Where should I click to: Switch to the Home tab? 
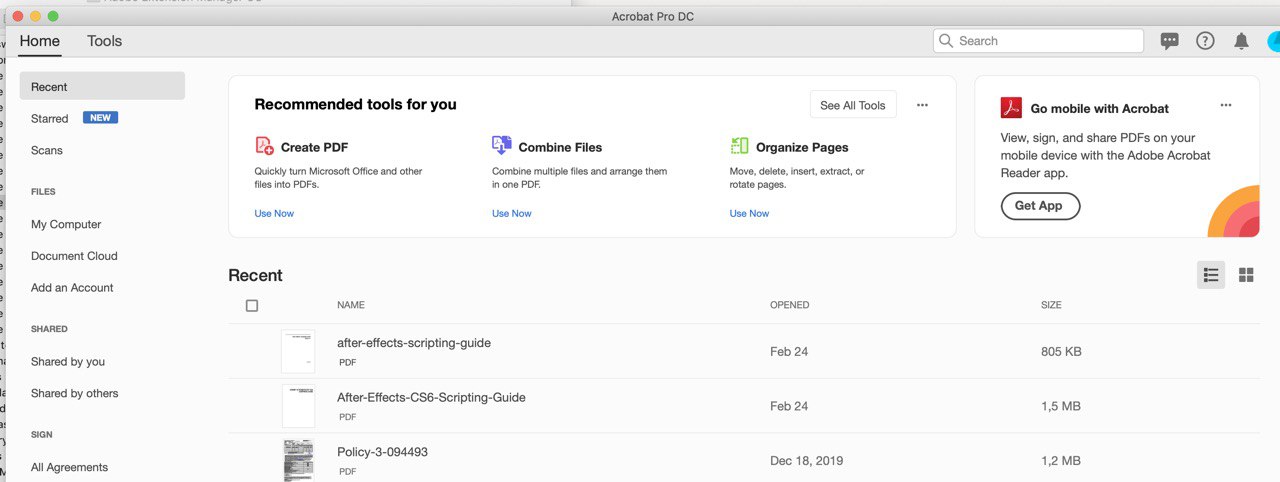click(40, 41)
